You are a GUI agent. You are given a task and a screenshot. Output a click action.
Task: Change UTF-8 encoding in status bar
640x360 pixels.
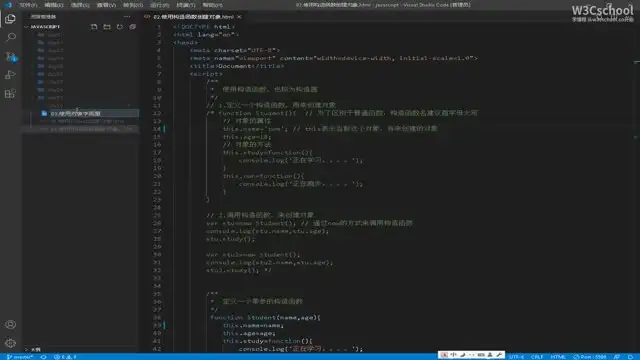(516, 357)
